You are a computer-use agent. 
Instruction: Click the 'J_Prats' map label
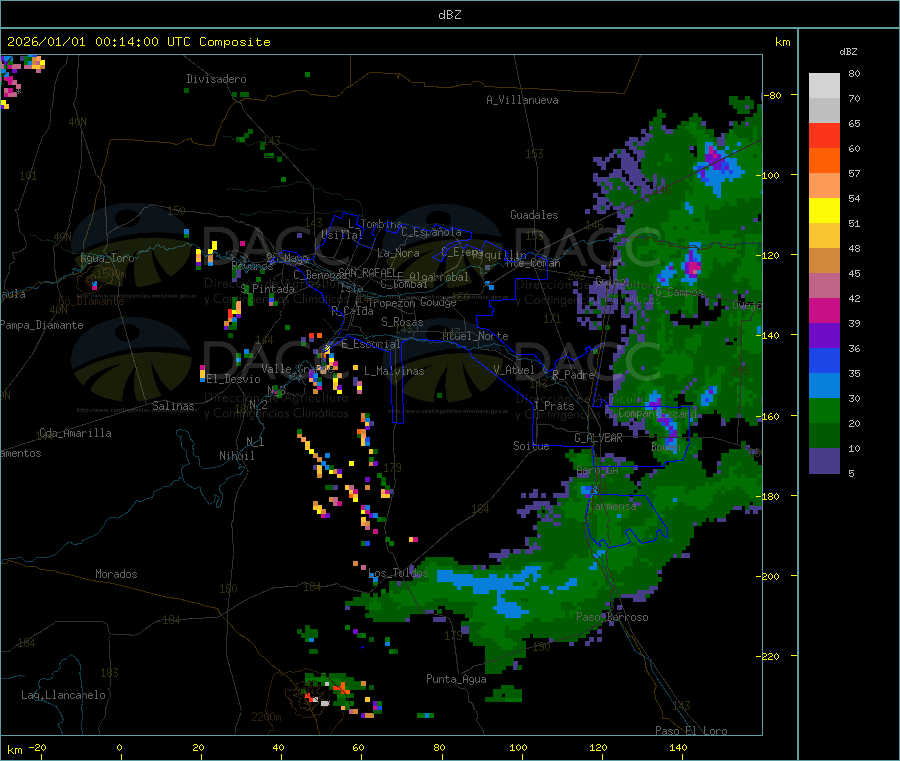coord(553,406)
